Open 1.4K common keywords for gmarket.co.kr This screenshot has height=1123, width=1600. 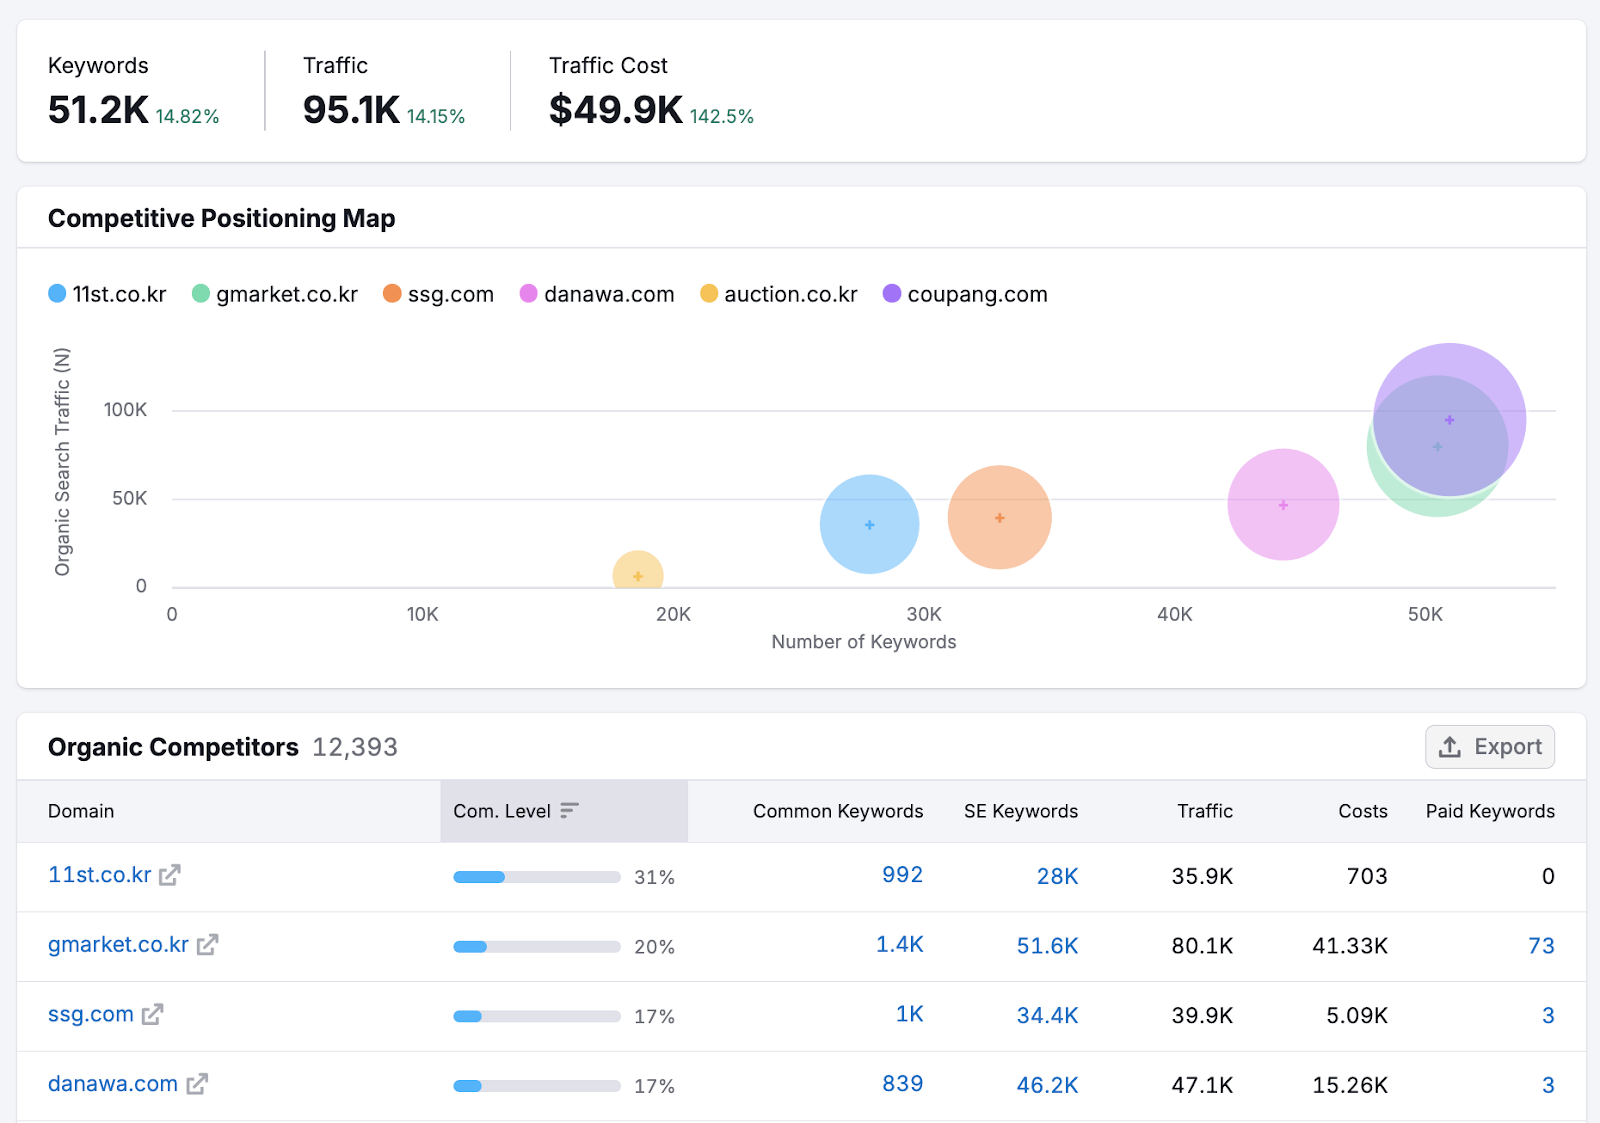pos(899,945)
